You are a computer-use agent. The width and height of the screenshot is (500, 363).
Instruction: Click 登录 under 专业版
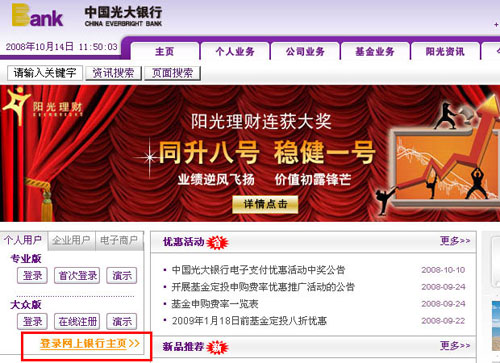click(x=32, y=276)
